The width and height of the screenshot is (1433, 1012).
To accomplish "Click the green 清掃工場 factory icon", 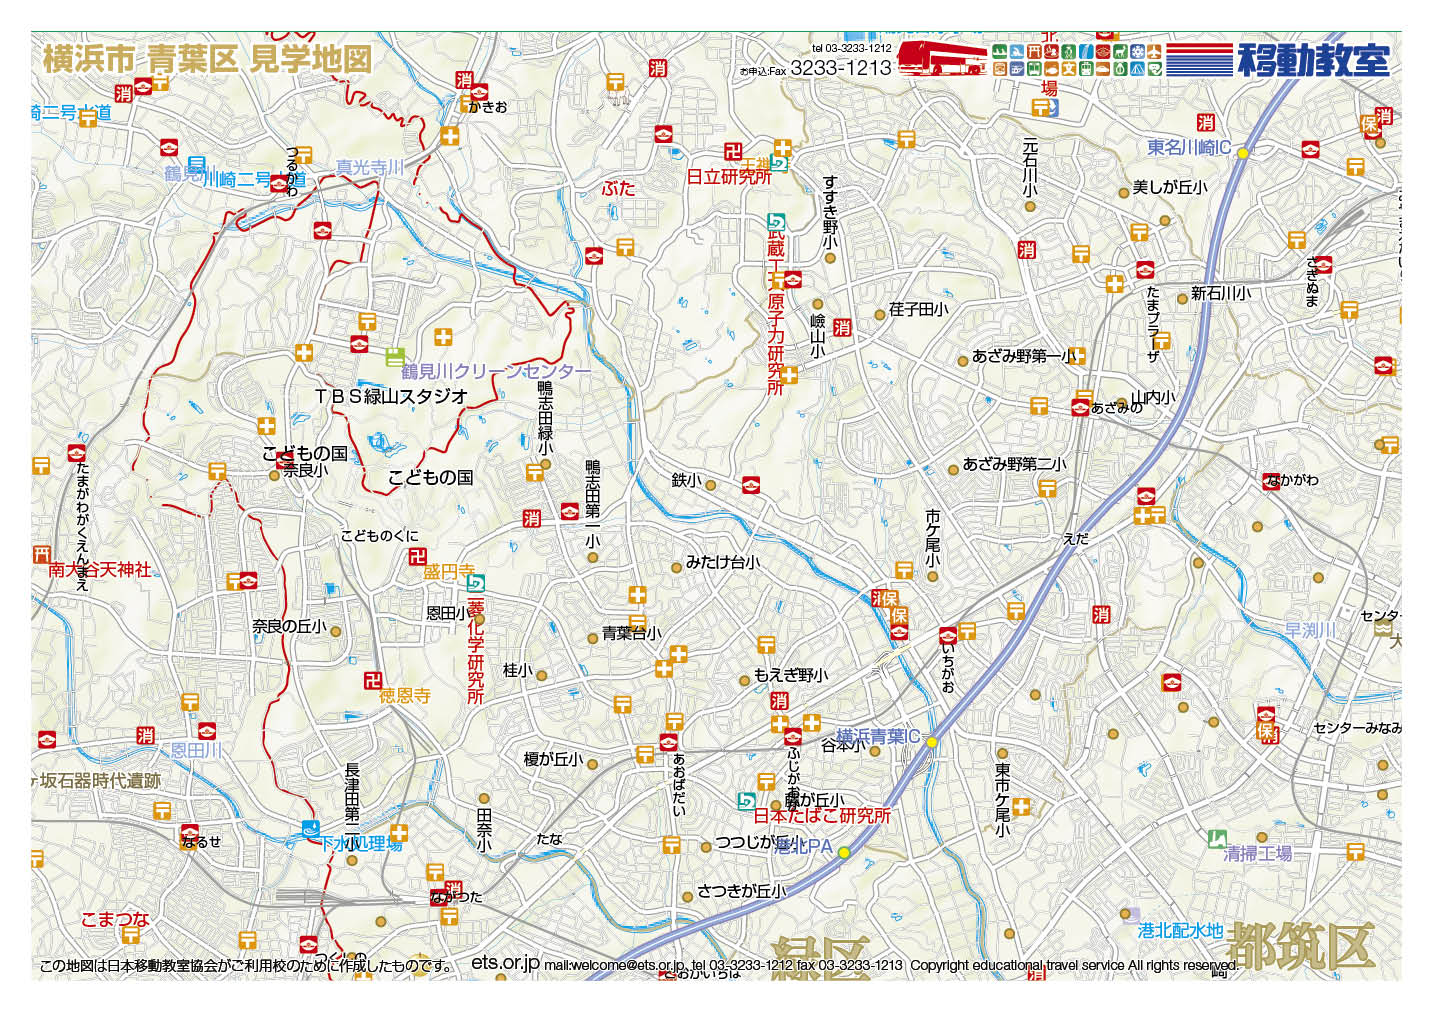I will [1217, 839].
